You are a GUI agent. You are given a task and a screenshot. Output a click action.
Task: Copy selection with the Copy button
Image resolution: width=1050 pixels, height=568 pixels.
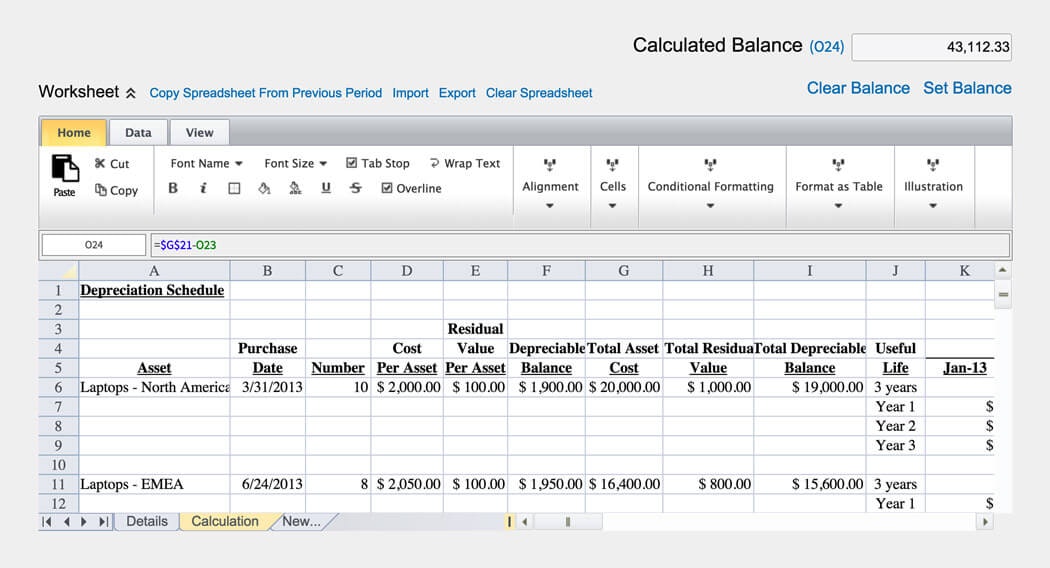[117, 190]
